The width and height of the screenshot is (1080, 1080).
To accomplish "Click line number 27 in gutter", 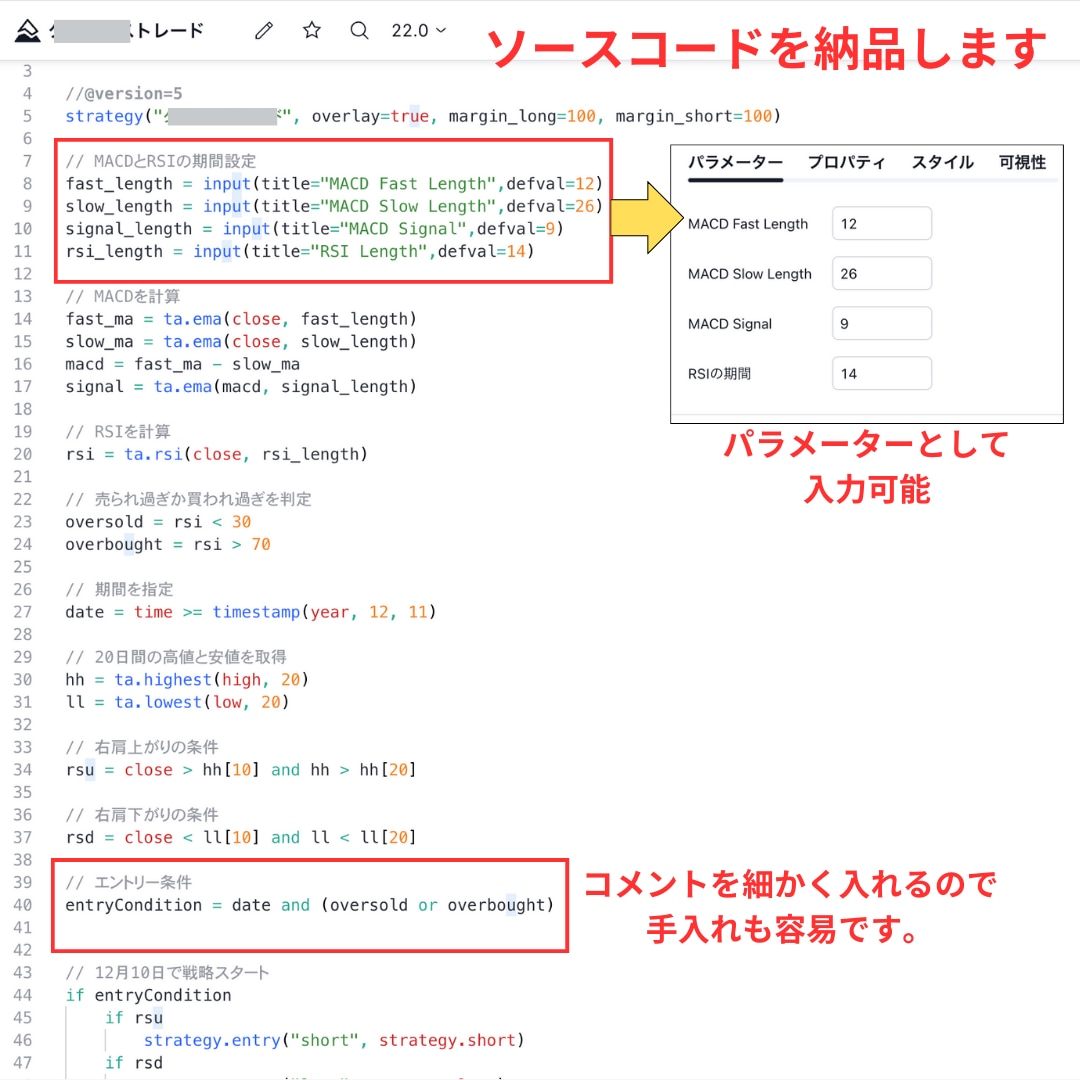I will pos(23,612).
